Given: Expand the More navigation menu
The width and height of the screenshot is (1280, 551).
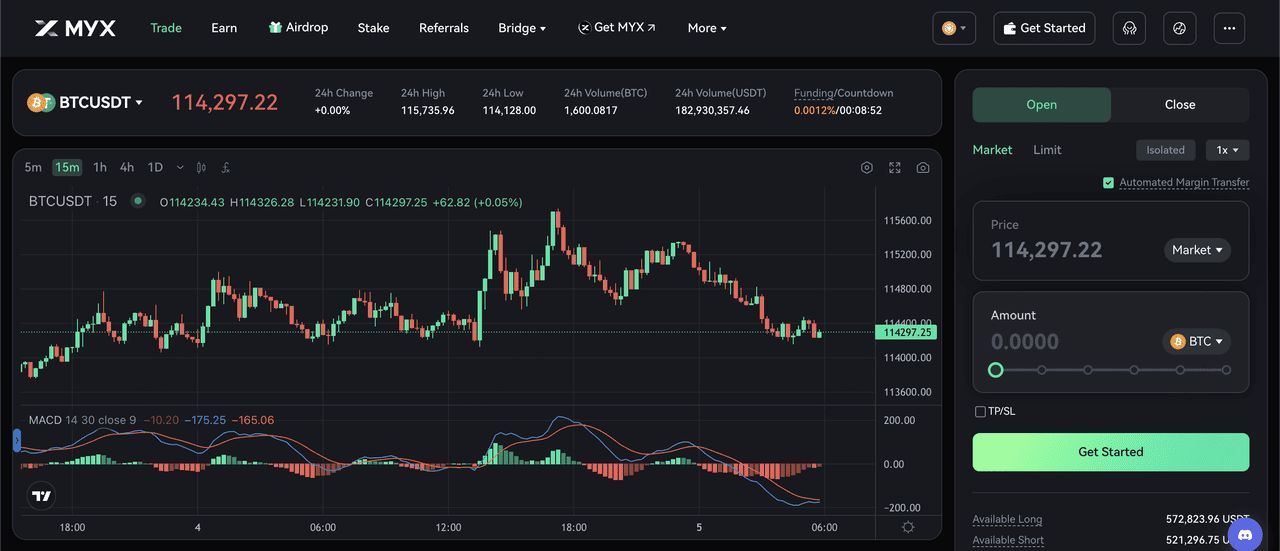Looking at the screenshot, I should (x=707, y=28).
